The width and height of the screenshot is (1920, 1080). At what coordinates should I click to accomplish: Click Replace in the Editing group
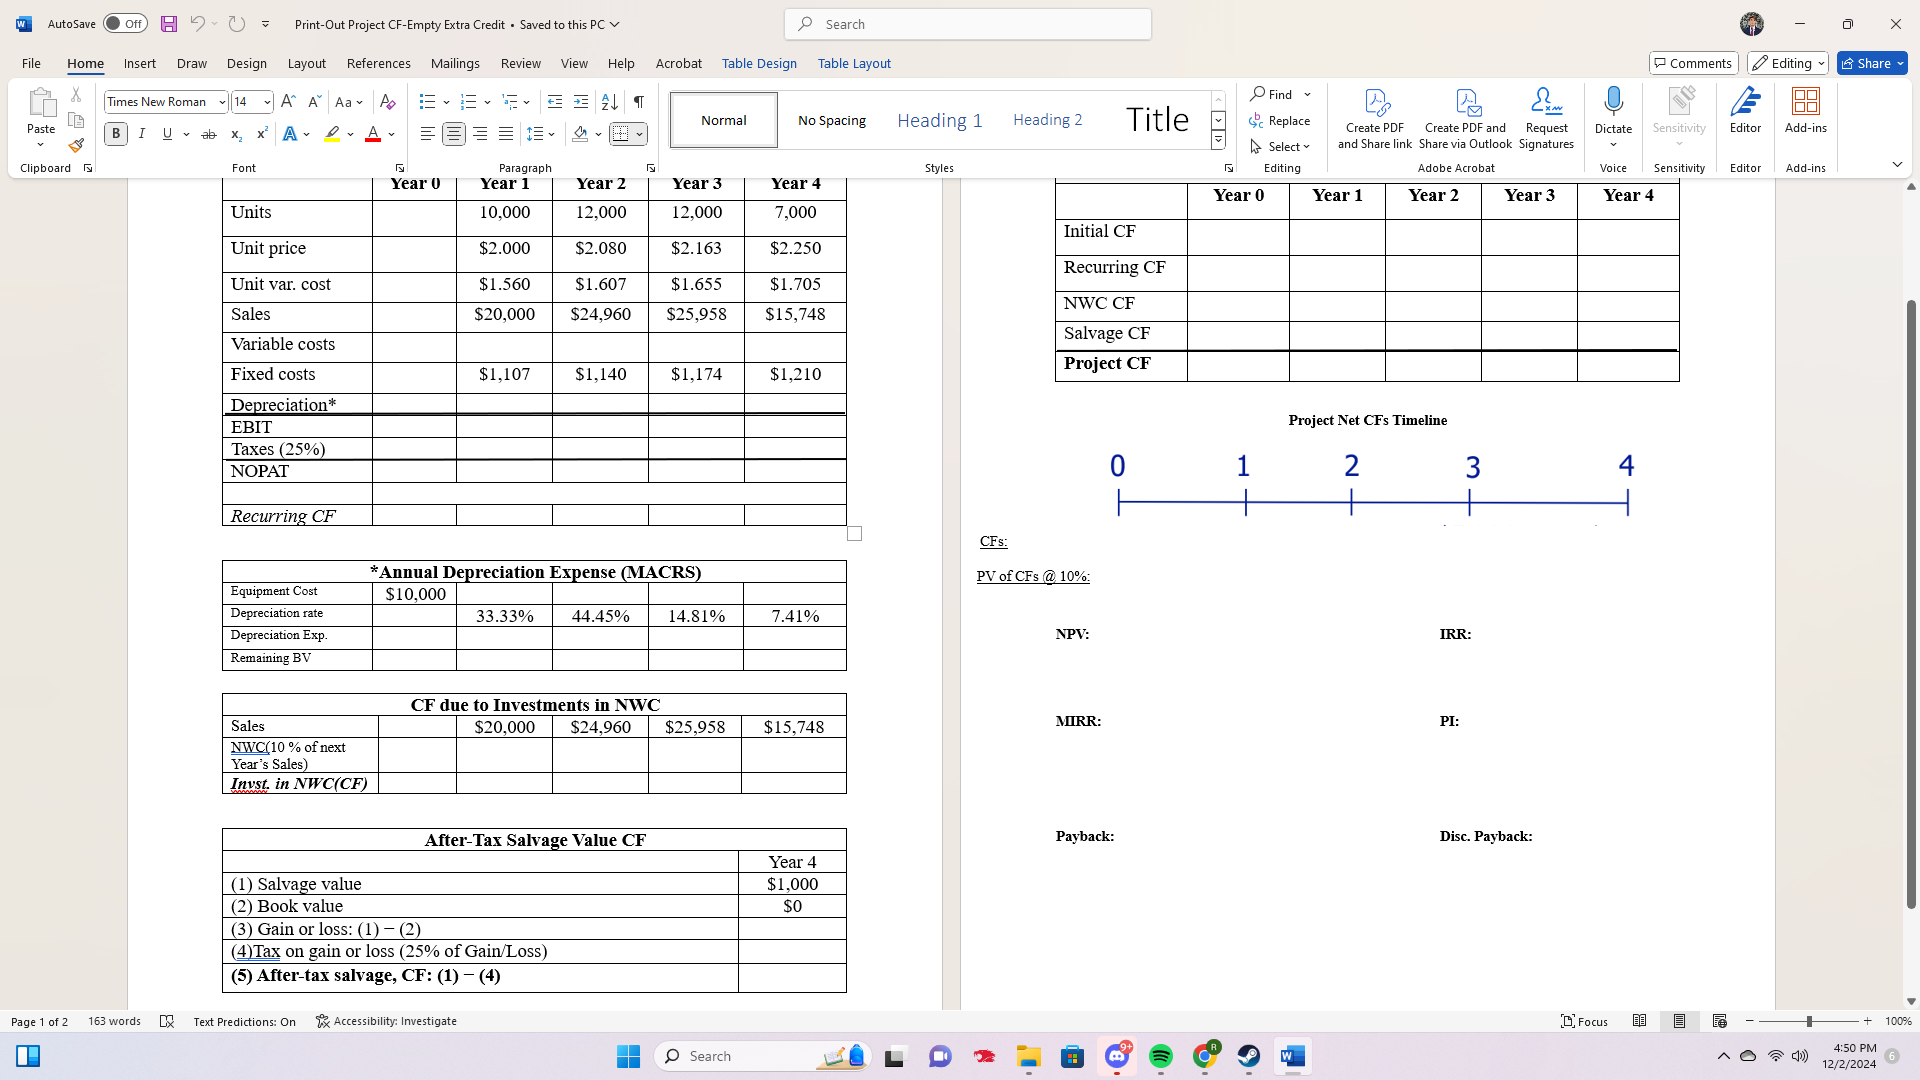pyautogui.click(x=1282, y=120)
